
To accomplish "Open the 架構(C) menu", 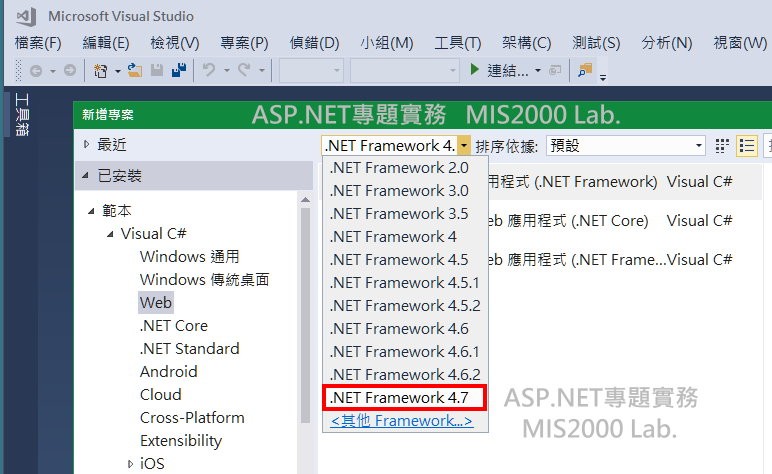I will (526, 43).
